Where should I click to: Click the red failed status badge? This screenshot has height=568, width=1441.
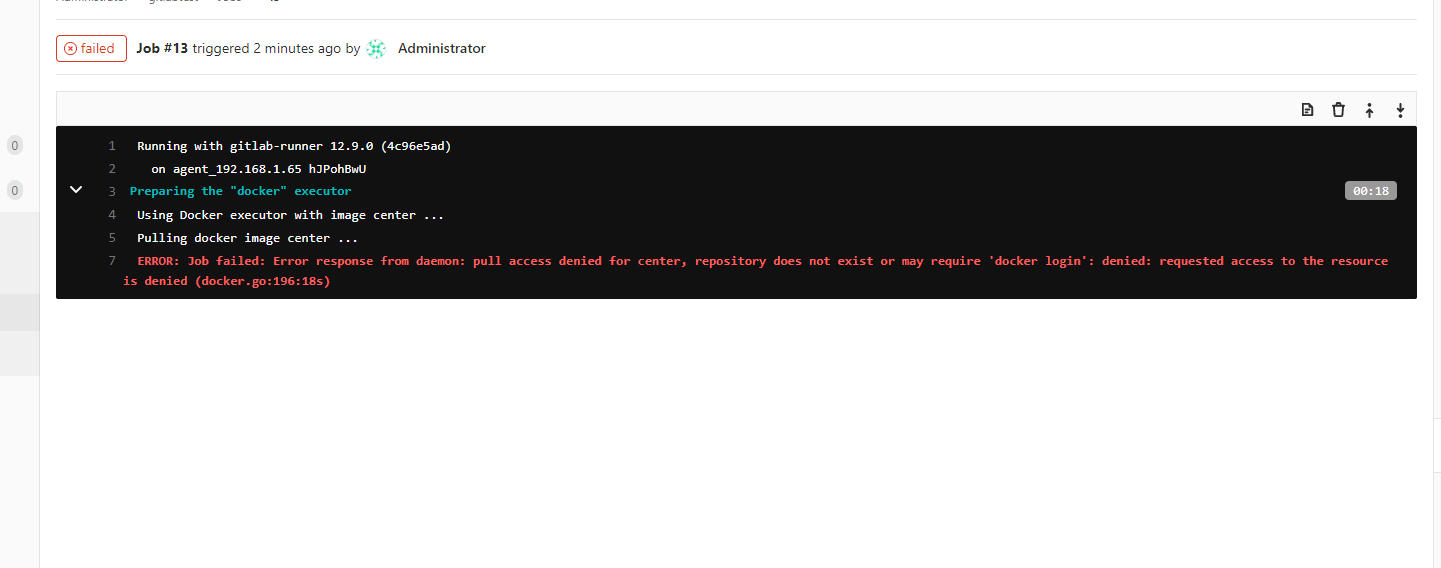(x=91, y=48)
